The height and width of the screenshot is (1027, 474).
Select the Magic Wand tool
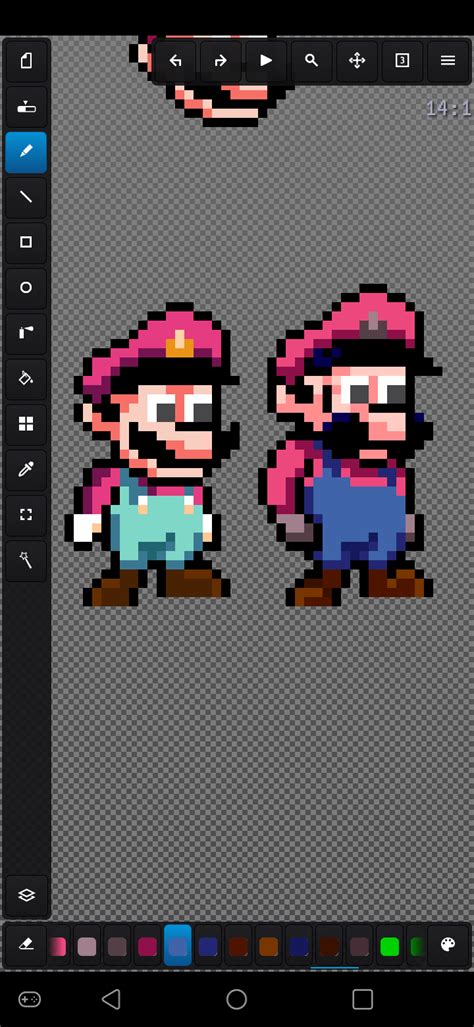[26, 561]
